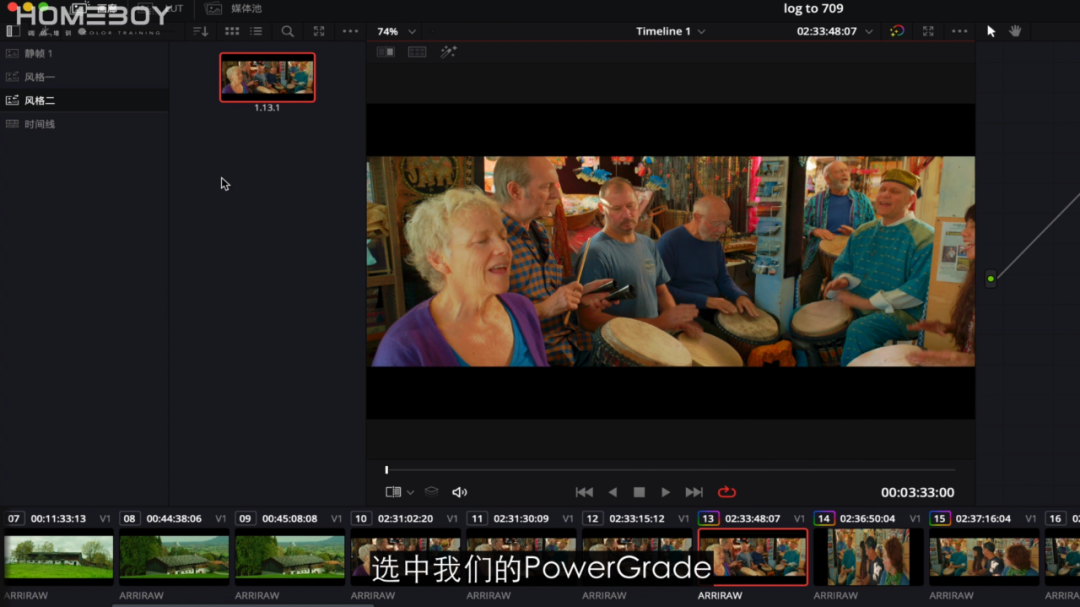Switch gallery to thumbnail grid view

[232, 31]
